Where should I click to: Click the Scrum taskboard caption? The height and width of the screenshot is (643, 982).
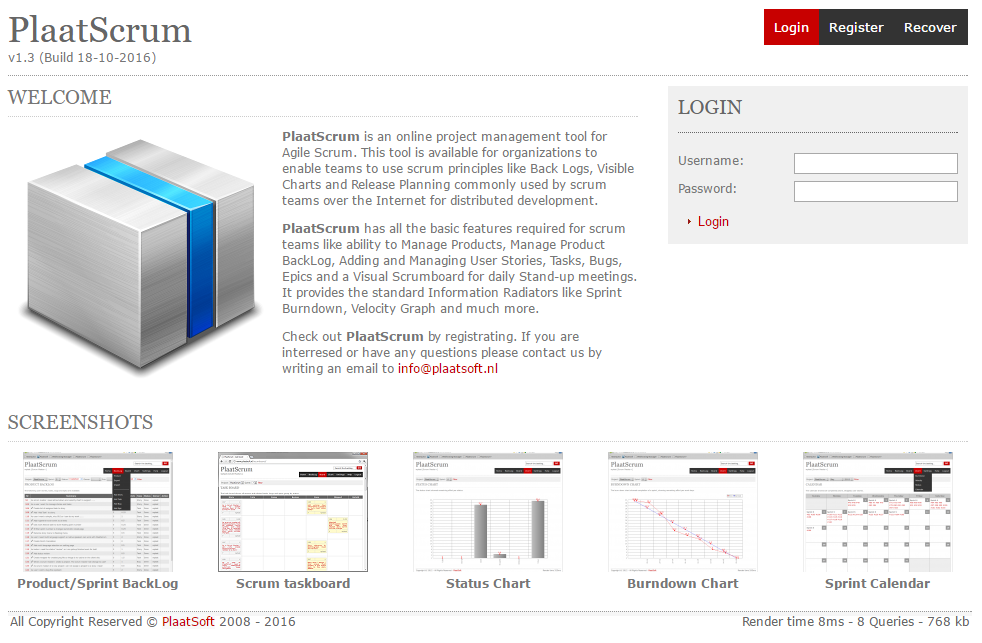tap(293, 584)
